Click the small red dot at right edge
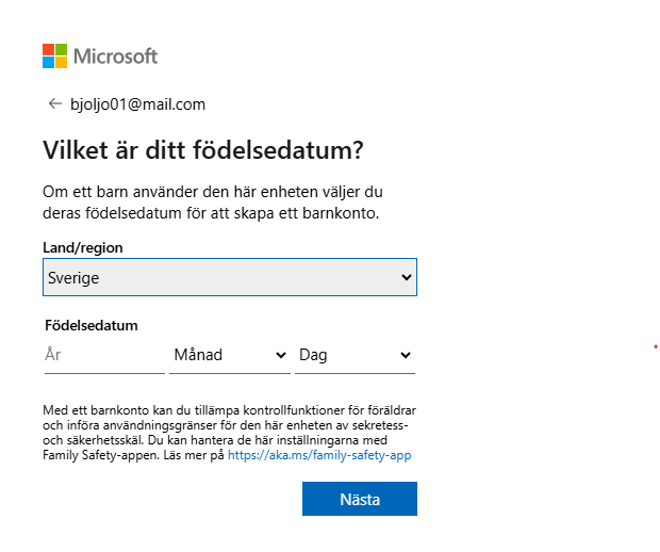 click(655, 347)
